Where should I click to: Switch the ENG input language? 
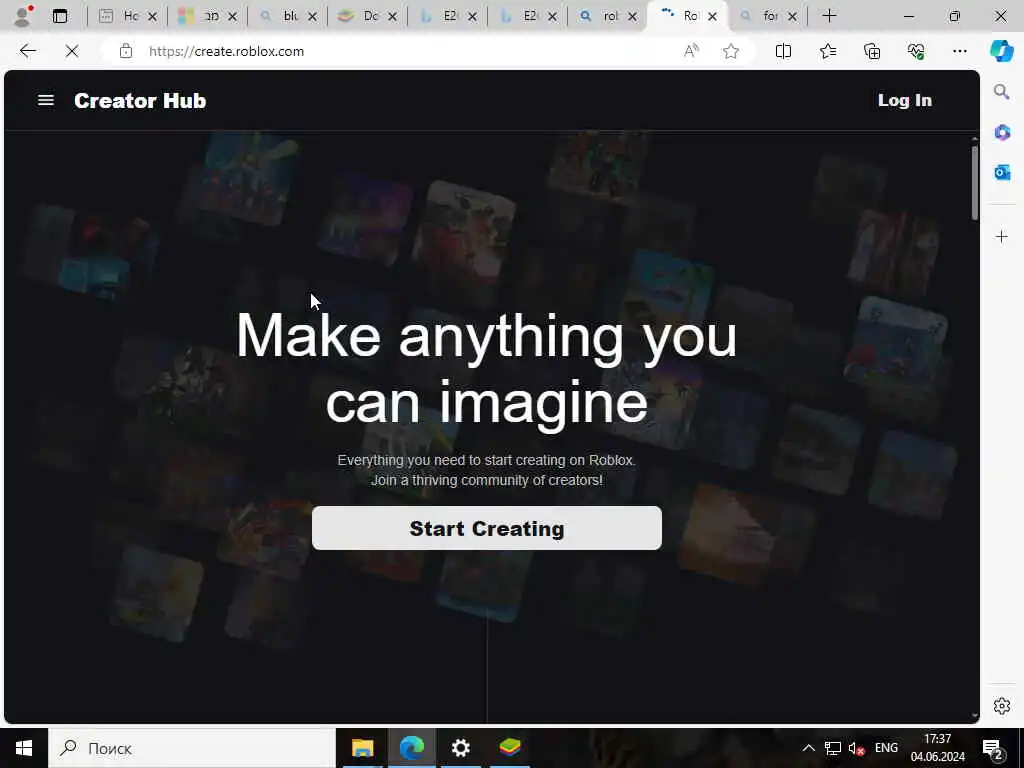click(886, 748)
